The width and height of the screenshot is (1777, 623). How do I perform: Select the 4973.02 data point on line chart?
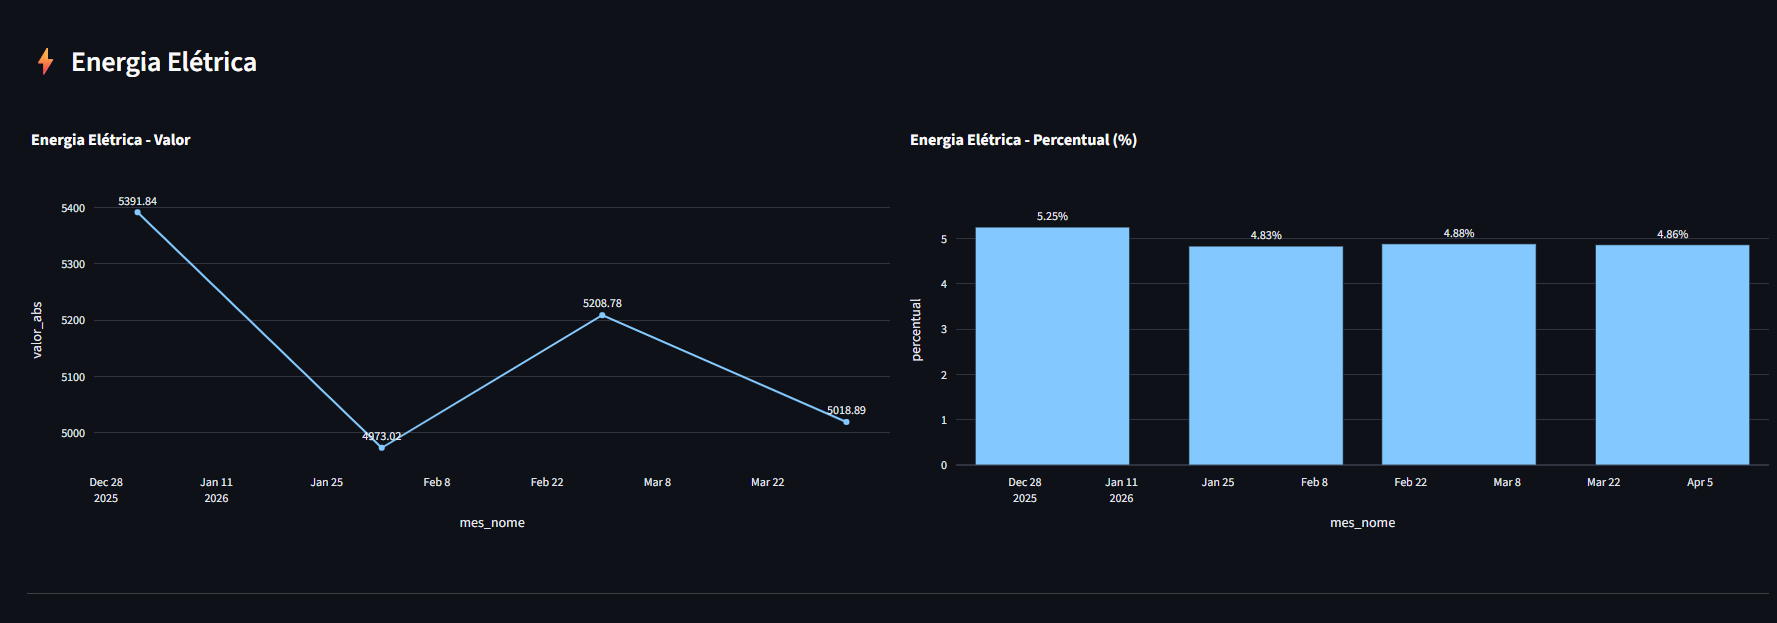tap(382, 447)
